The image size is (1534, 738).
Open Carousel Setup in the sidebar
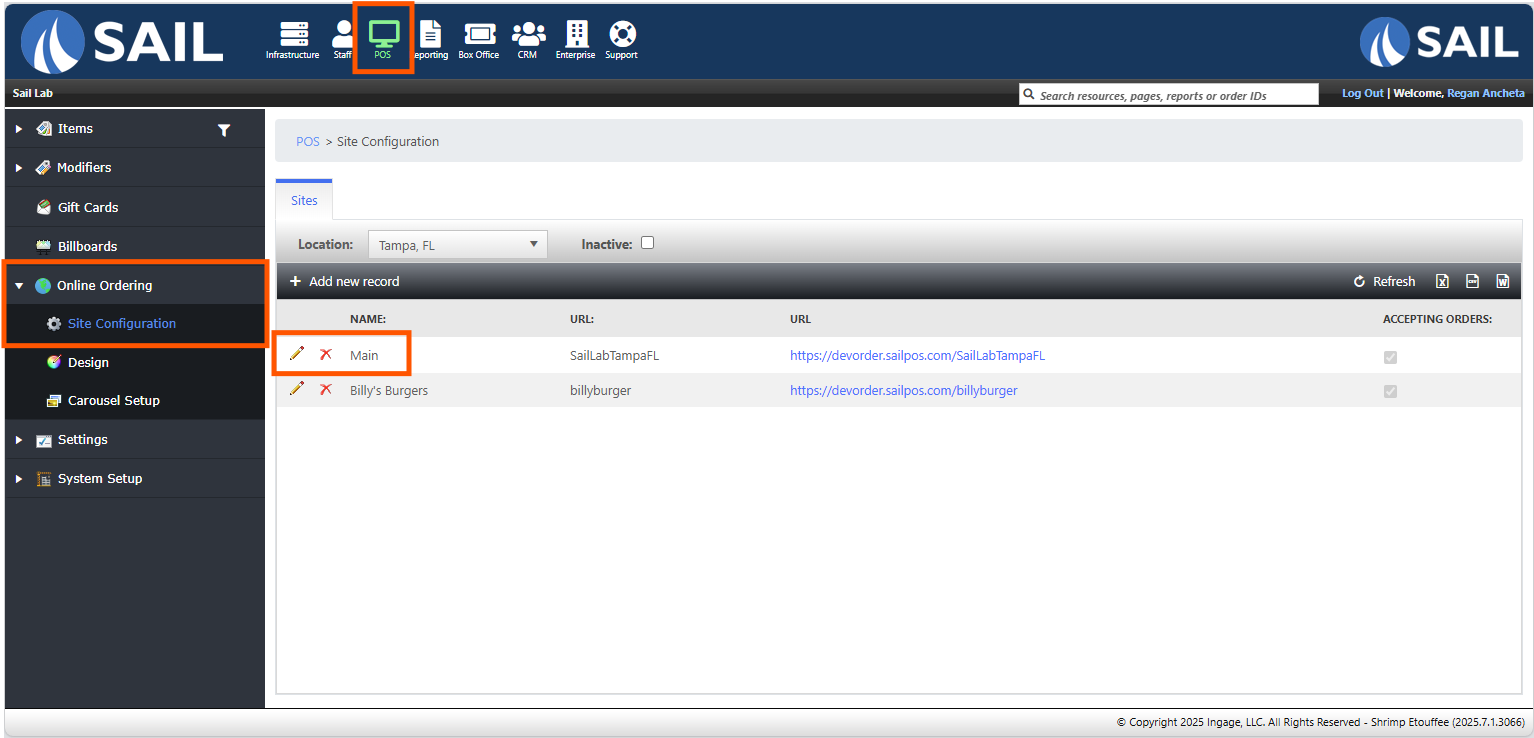tap(113, 401)
